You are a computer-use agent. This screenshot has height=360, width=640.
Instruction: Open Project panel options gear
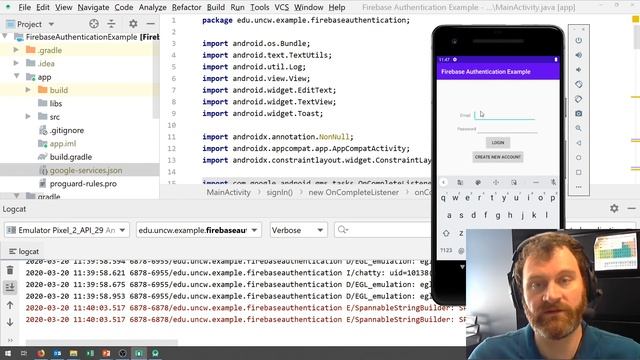(133, 24)
